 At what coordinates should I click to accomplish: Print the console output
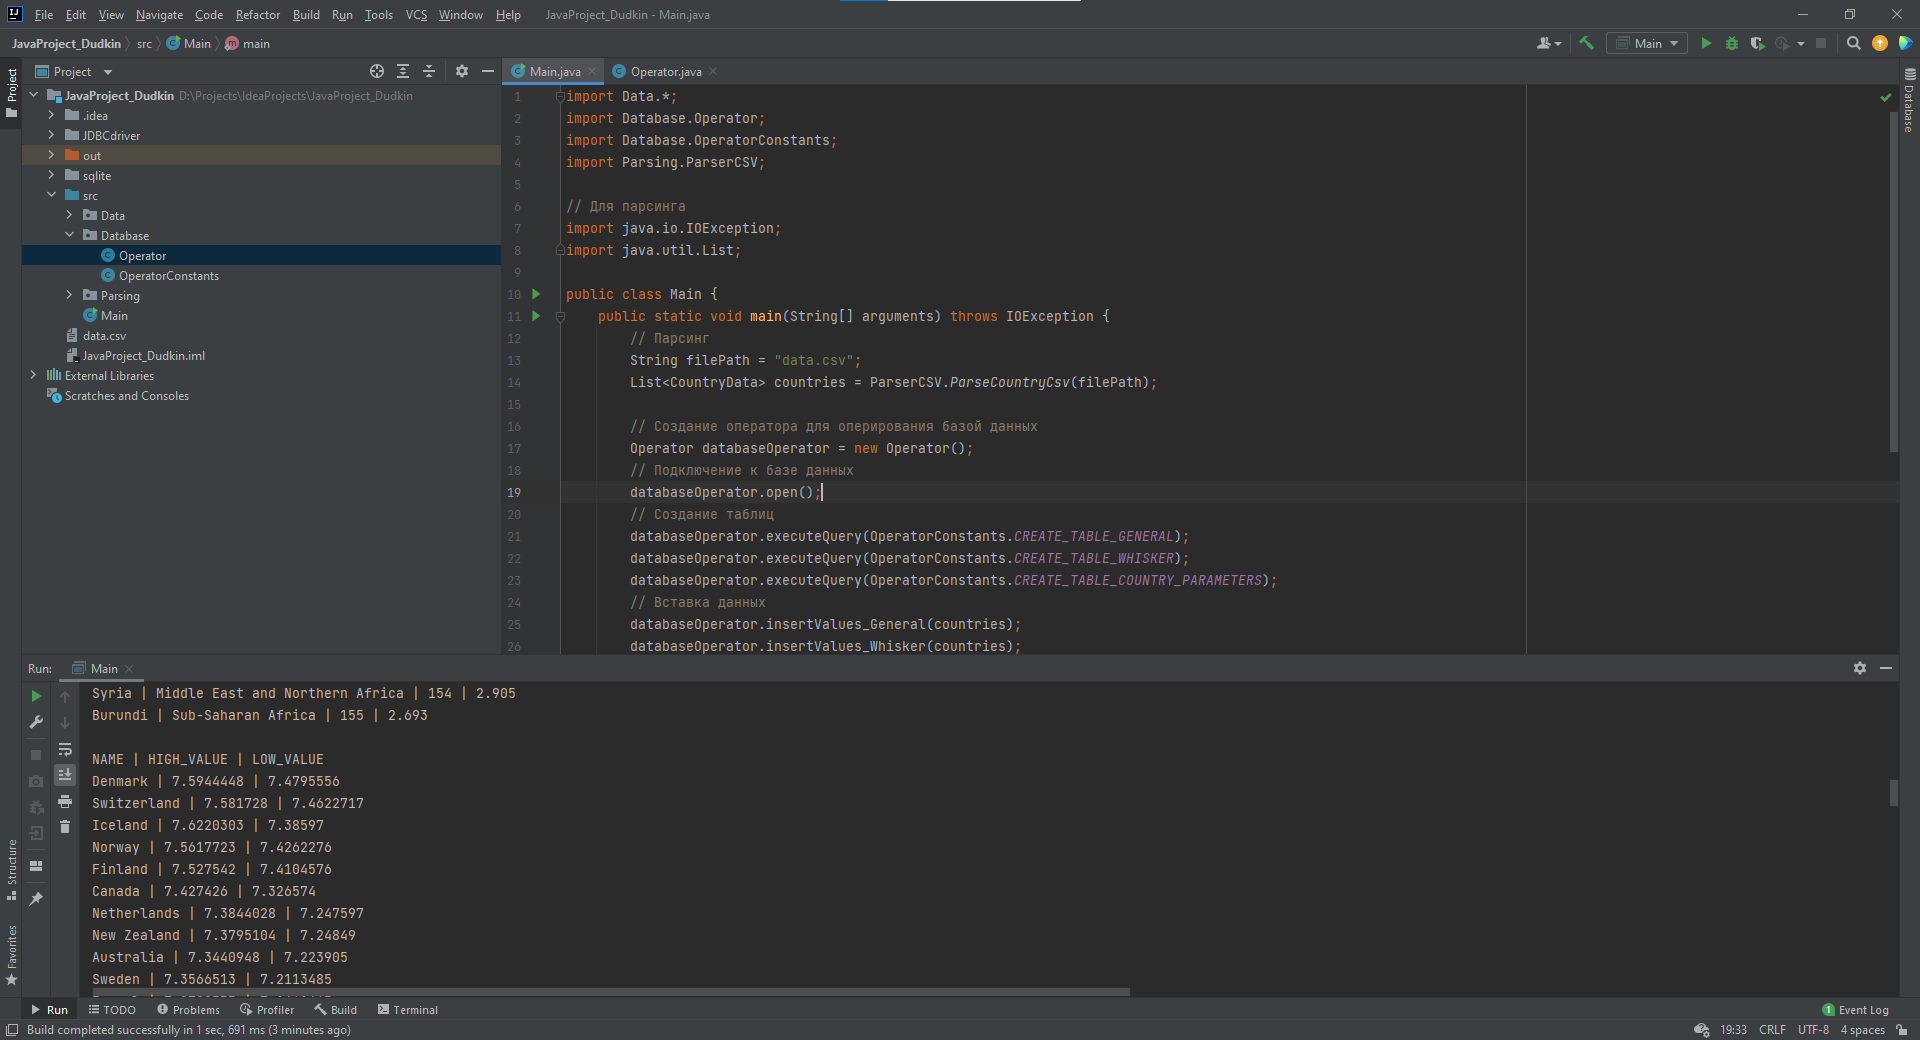tap(65, 801)
